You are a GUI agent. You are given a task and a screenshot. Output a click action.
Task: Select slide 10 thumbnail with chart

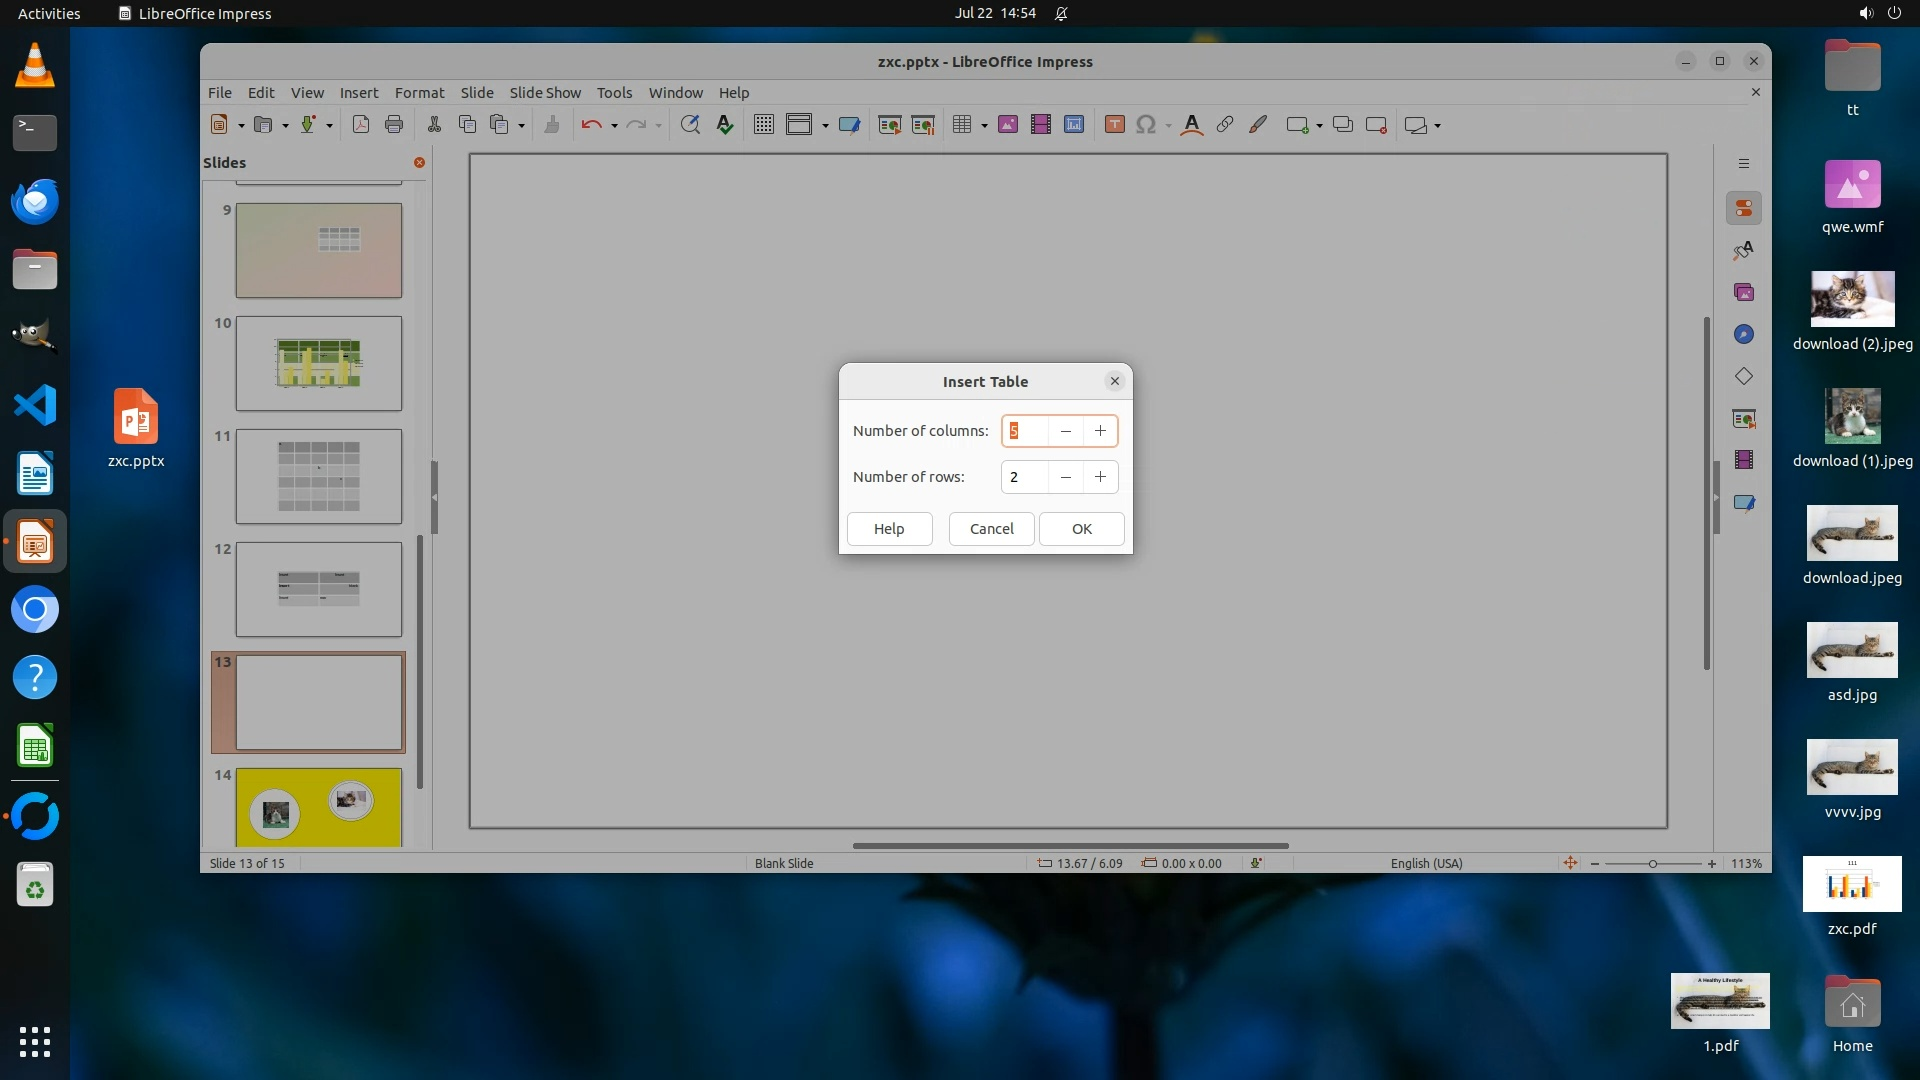[318, 363]
